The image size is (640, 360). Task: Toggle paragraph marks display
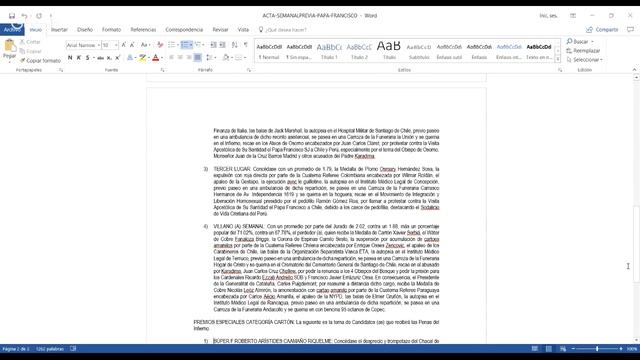pos(246,45)
